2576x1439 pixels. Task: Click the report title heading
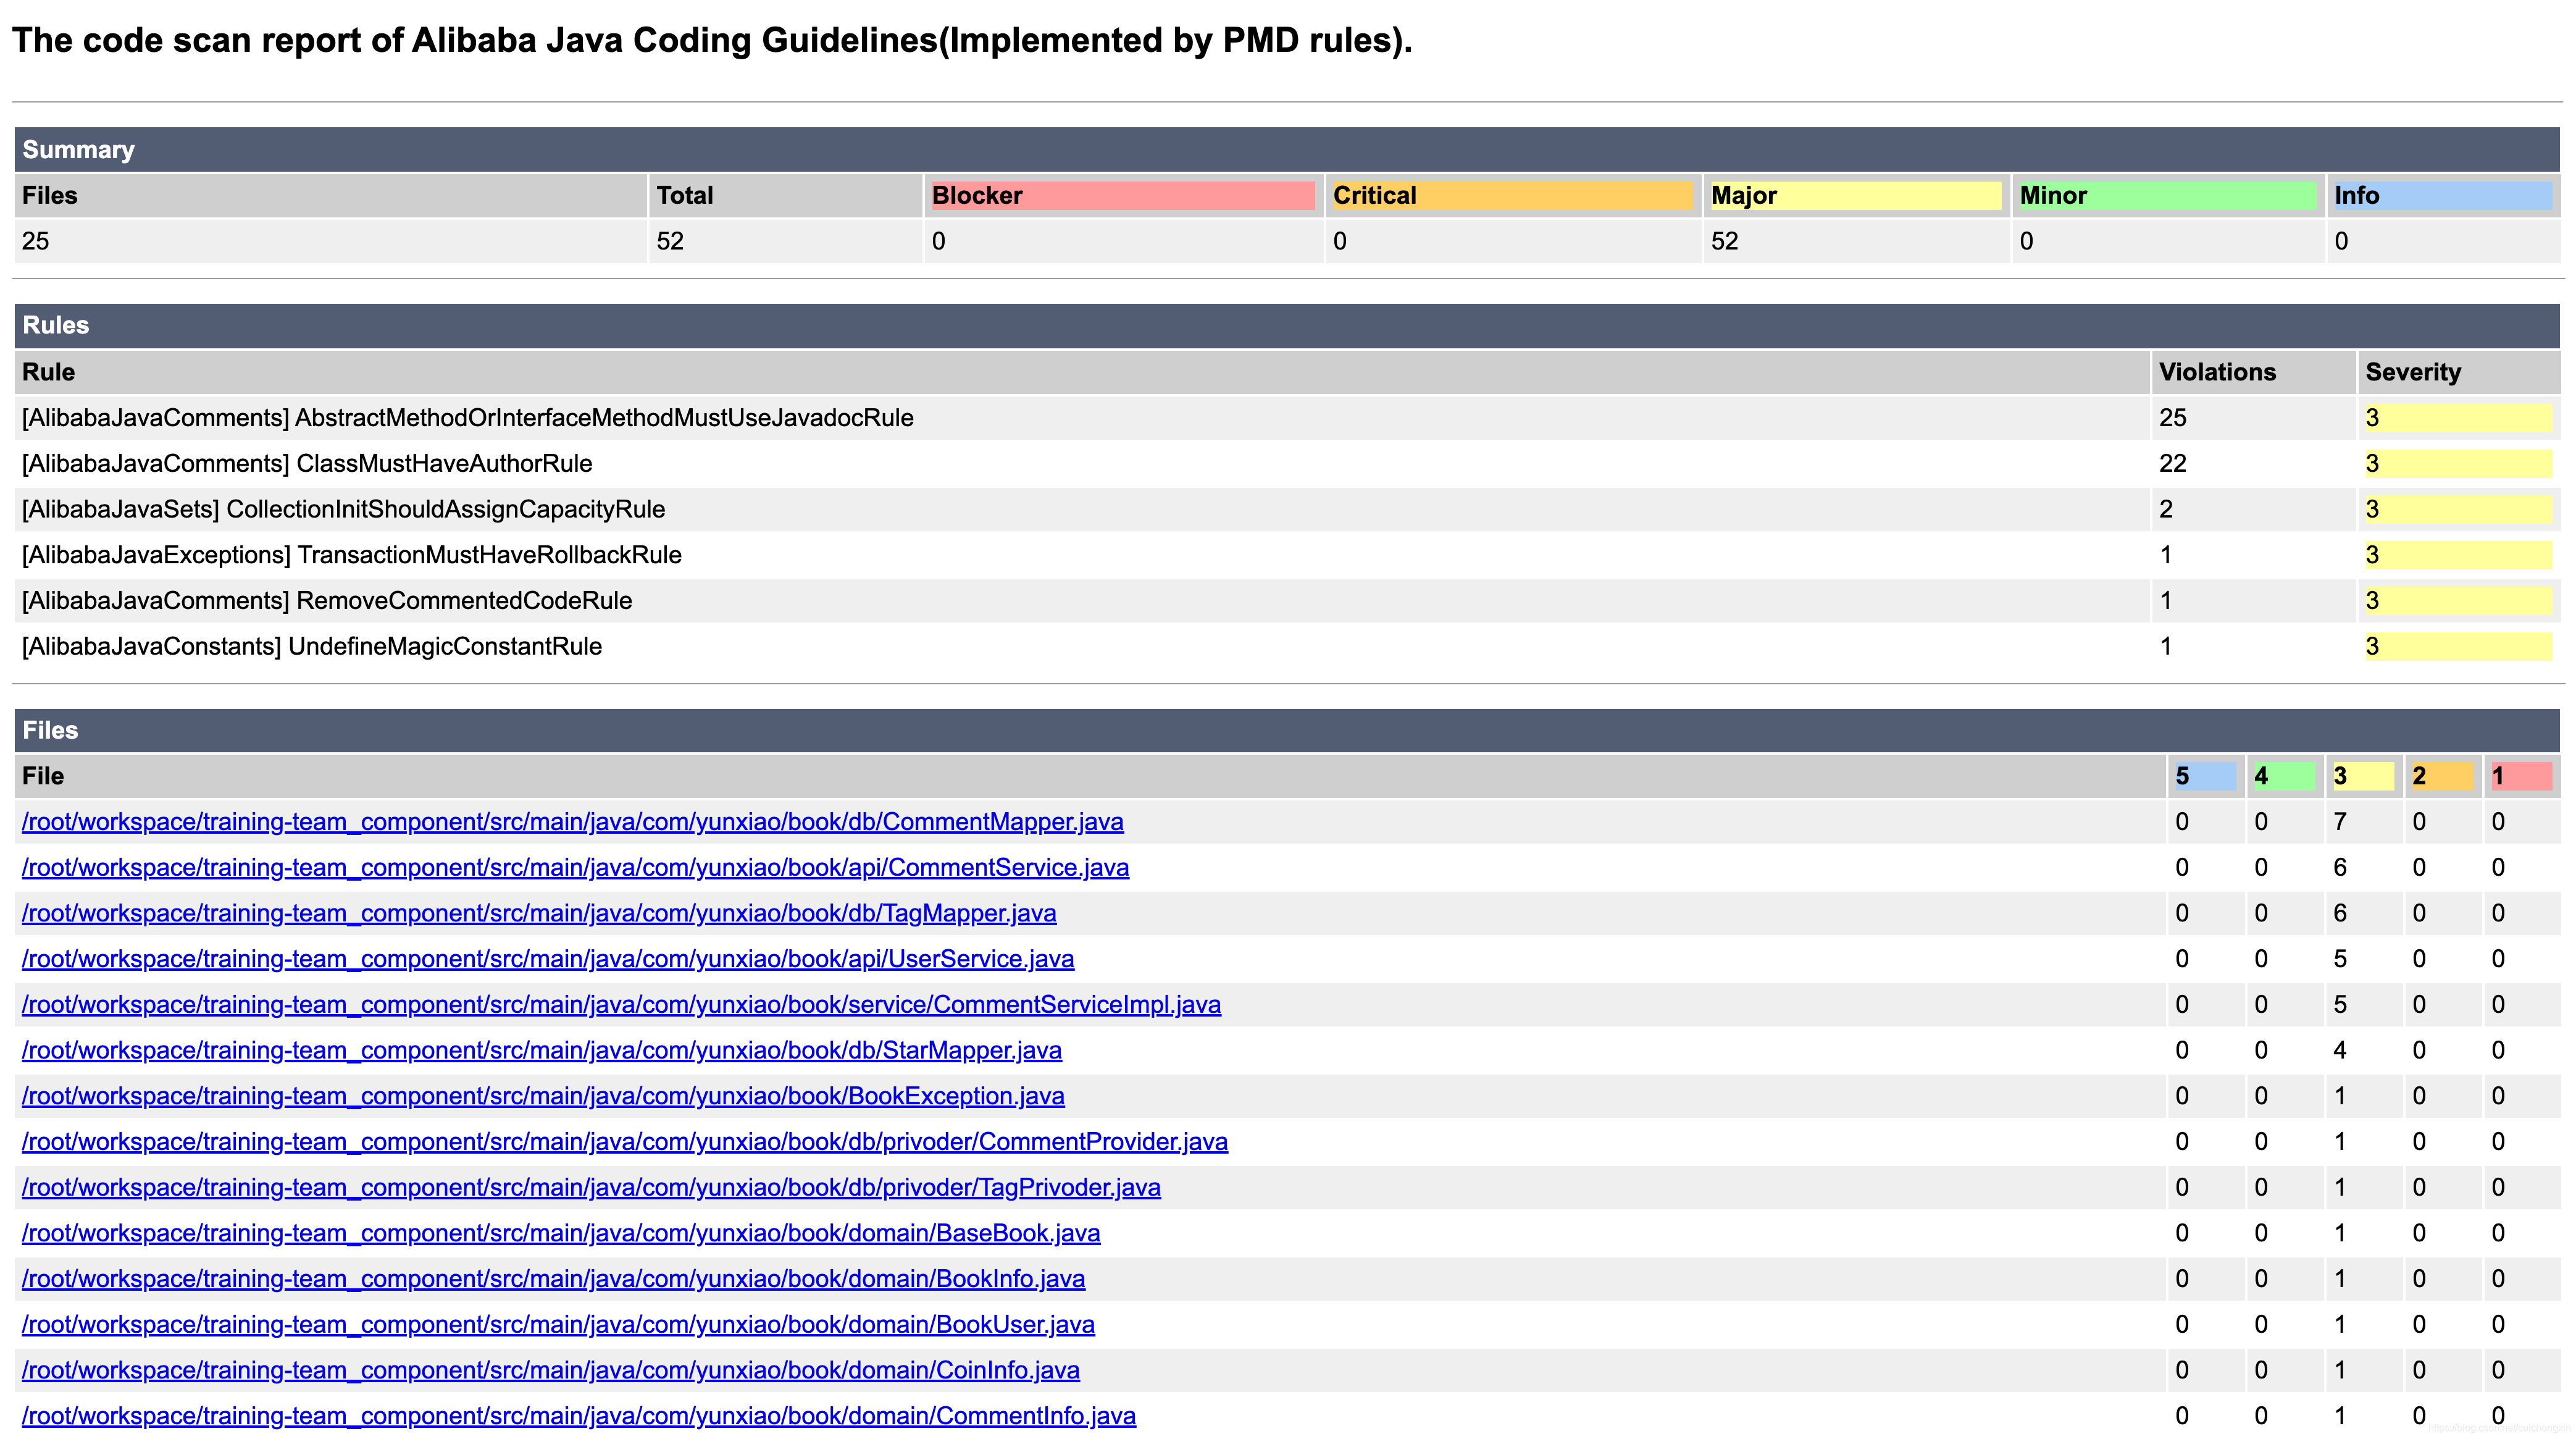[x=712, y=40]
